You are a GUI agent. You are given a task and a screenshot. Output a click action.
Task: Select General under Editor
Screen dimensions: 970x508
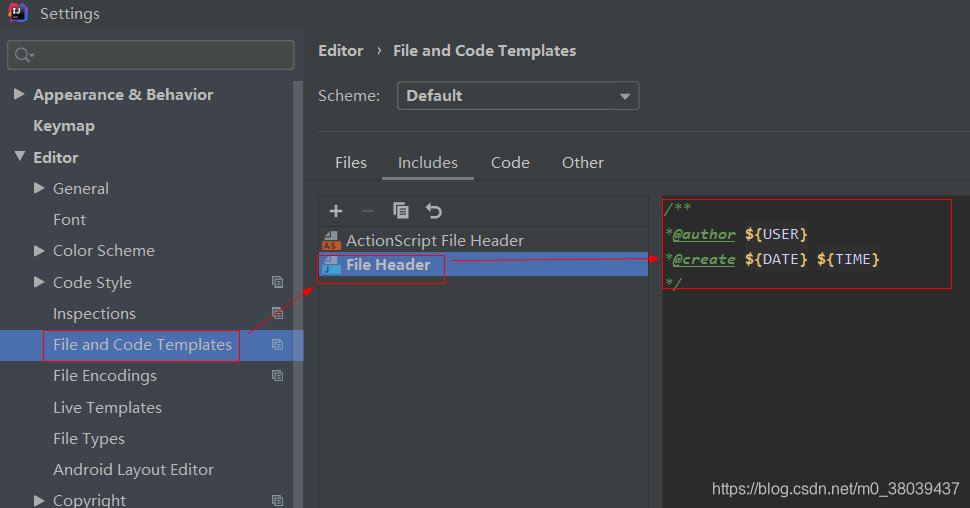[x=80, y=188]
